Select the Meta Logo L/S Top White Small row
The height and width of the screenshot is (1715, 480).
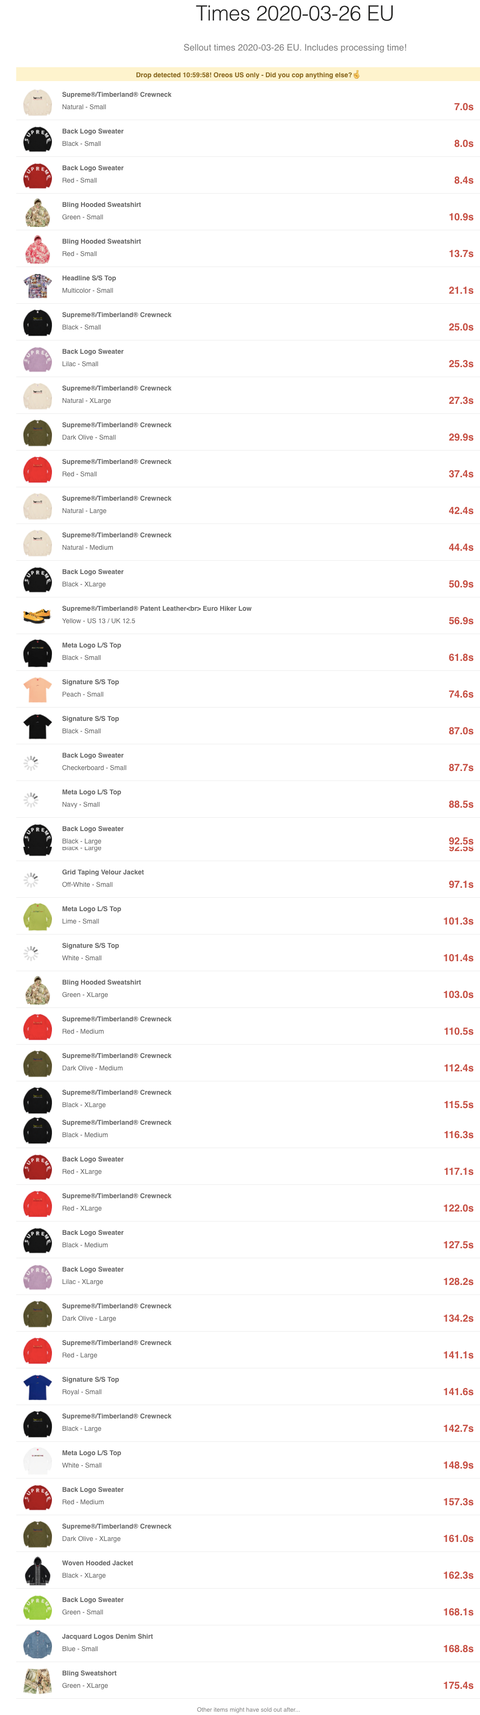(248, 1459)
